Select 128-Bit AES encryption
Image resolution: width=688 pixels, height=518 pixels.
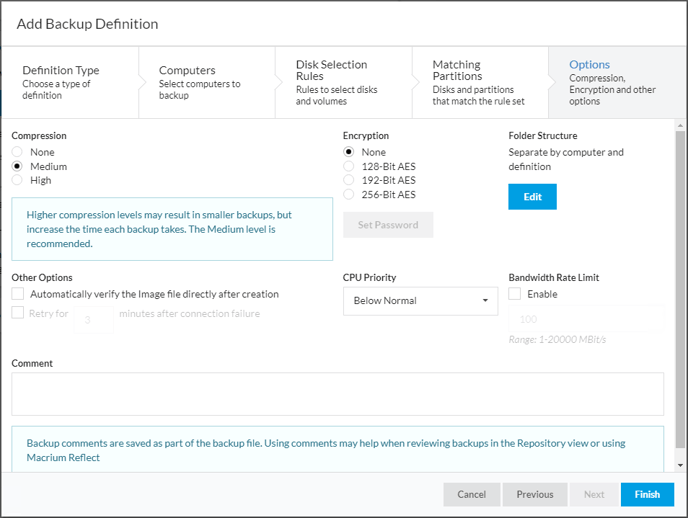[x=349, y=166]
